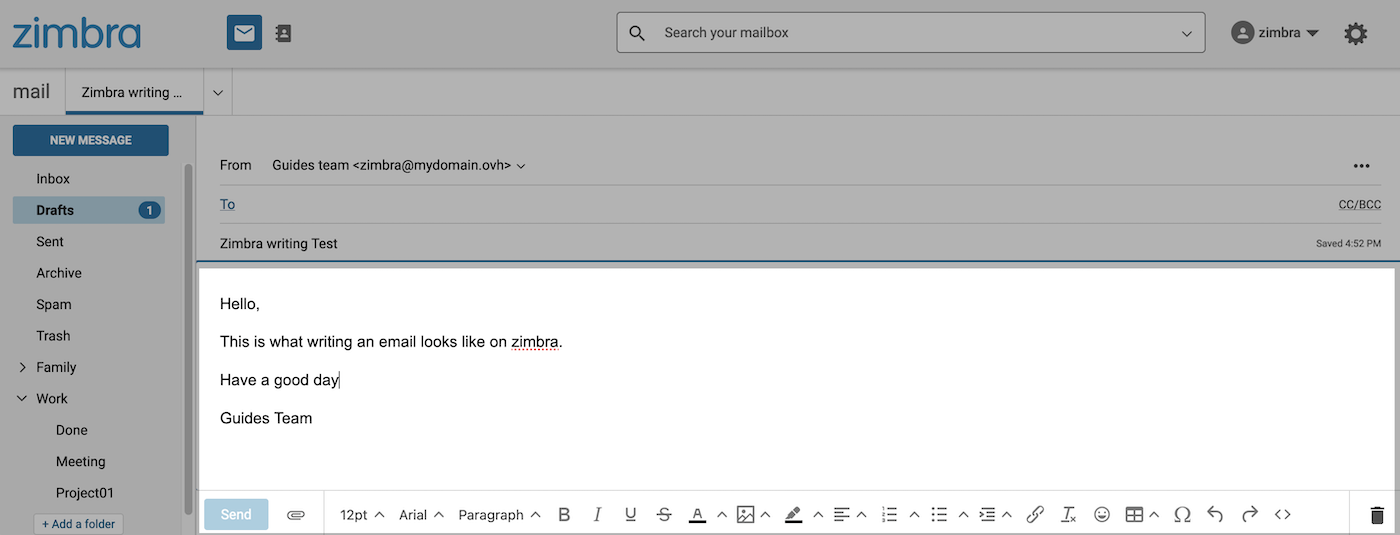Open the emoji picker smiley icon
The height and width of the screenshot is (535, 1400).
pos(1102,515)
